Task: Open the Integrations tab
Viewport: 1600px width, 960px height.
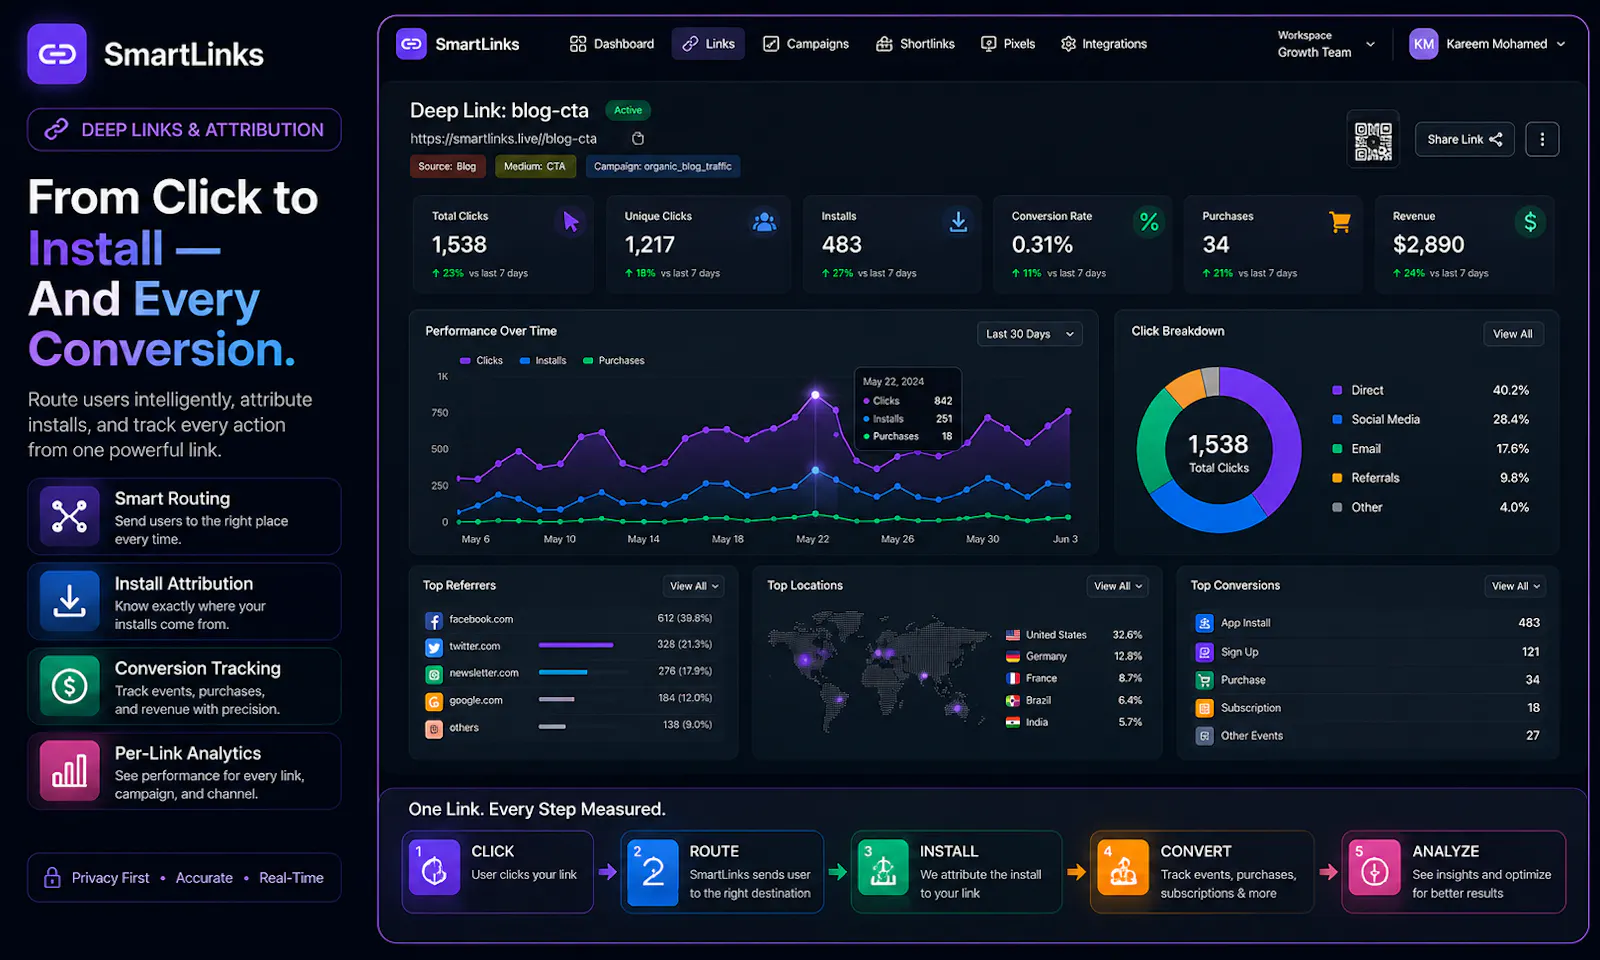Action: [x=1104, y=44]
